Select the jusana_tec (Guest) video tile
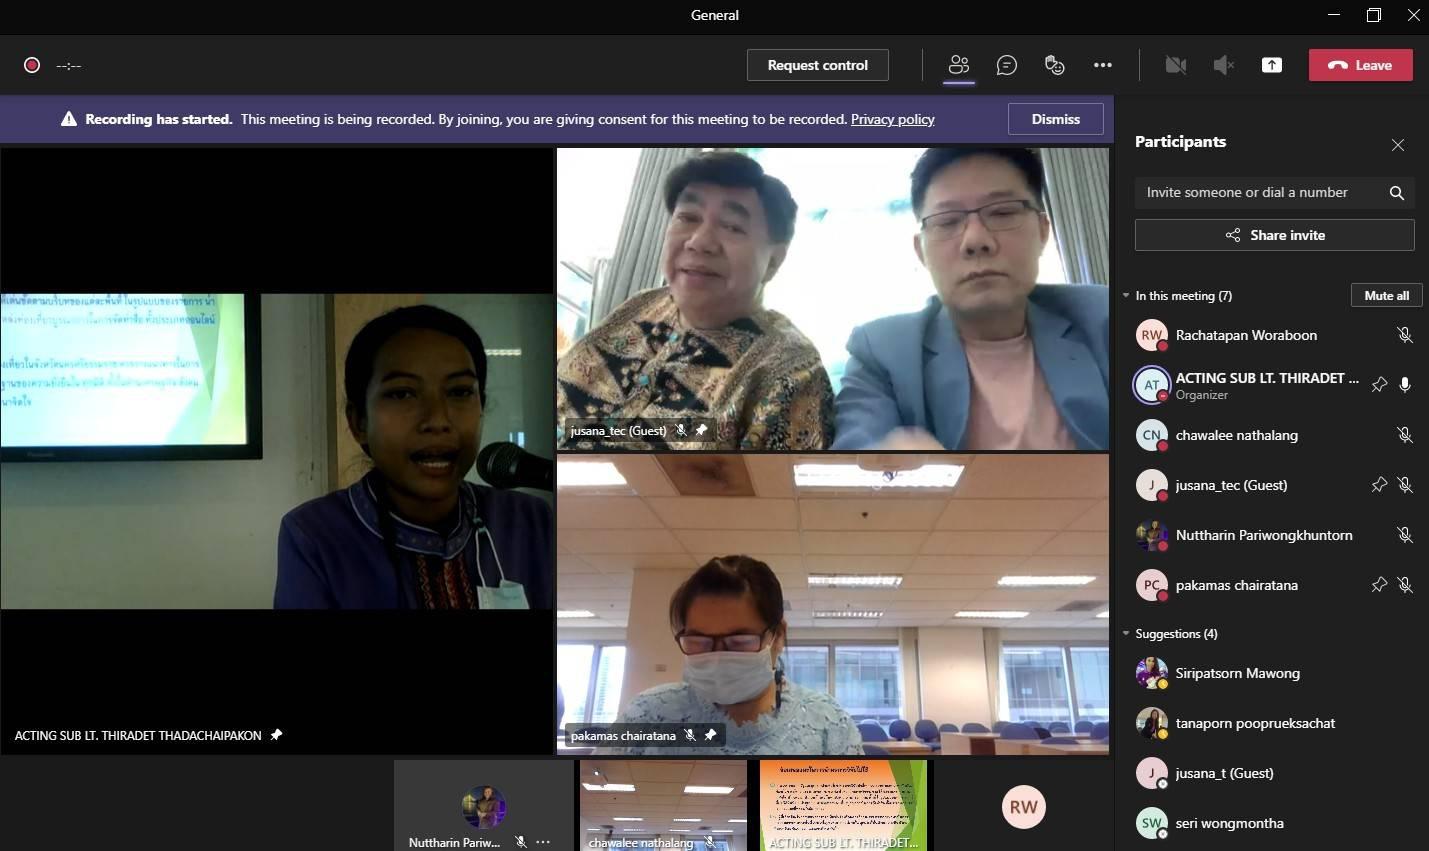 click(833, 299)
